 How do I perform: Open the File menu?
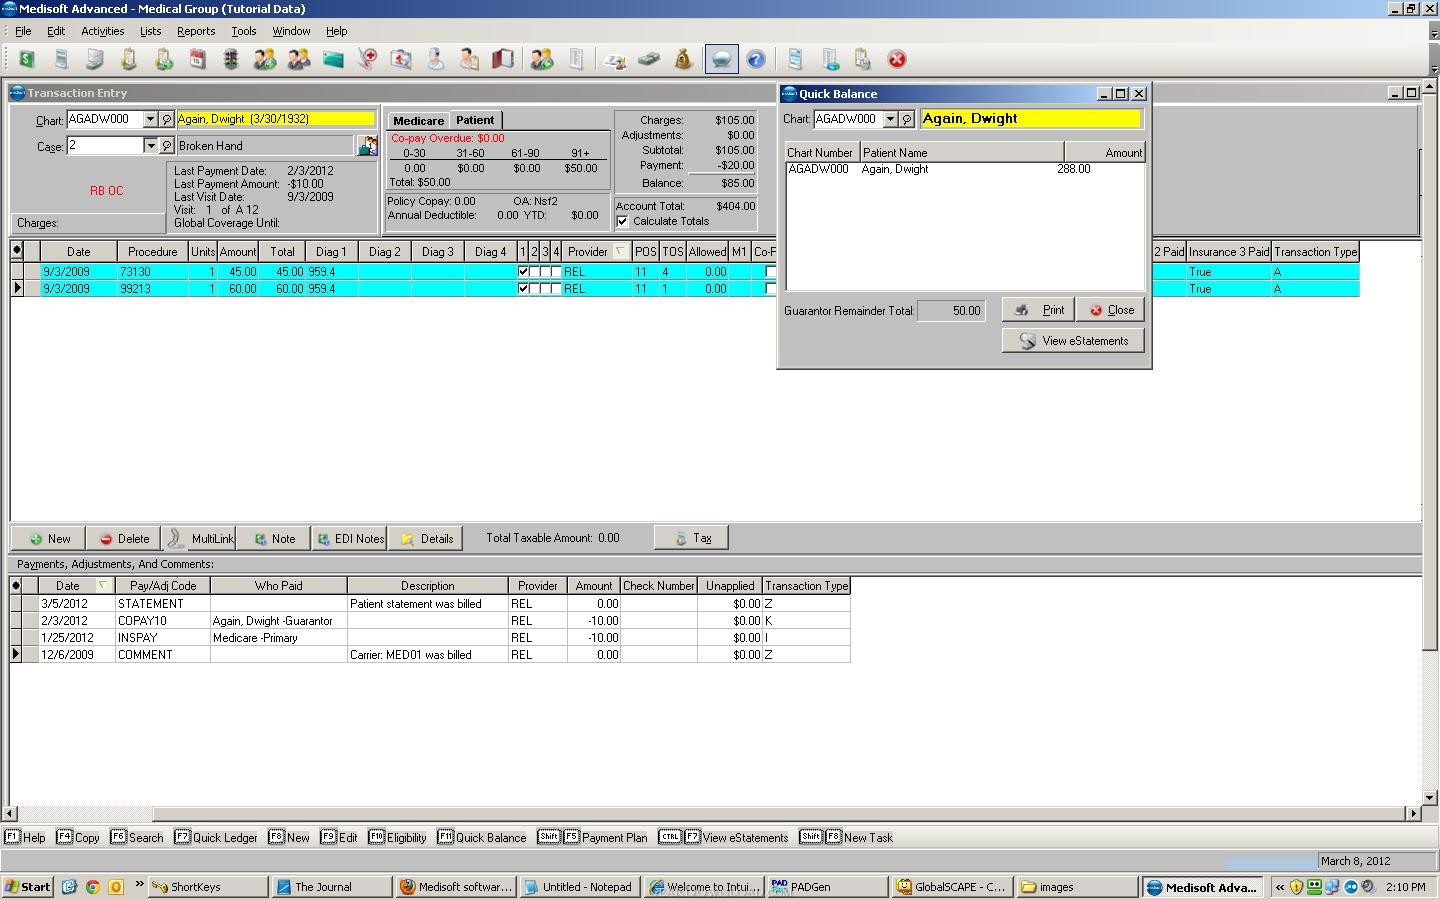coord(23,31)
